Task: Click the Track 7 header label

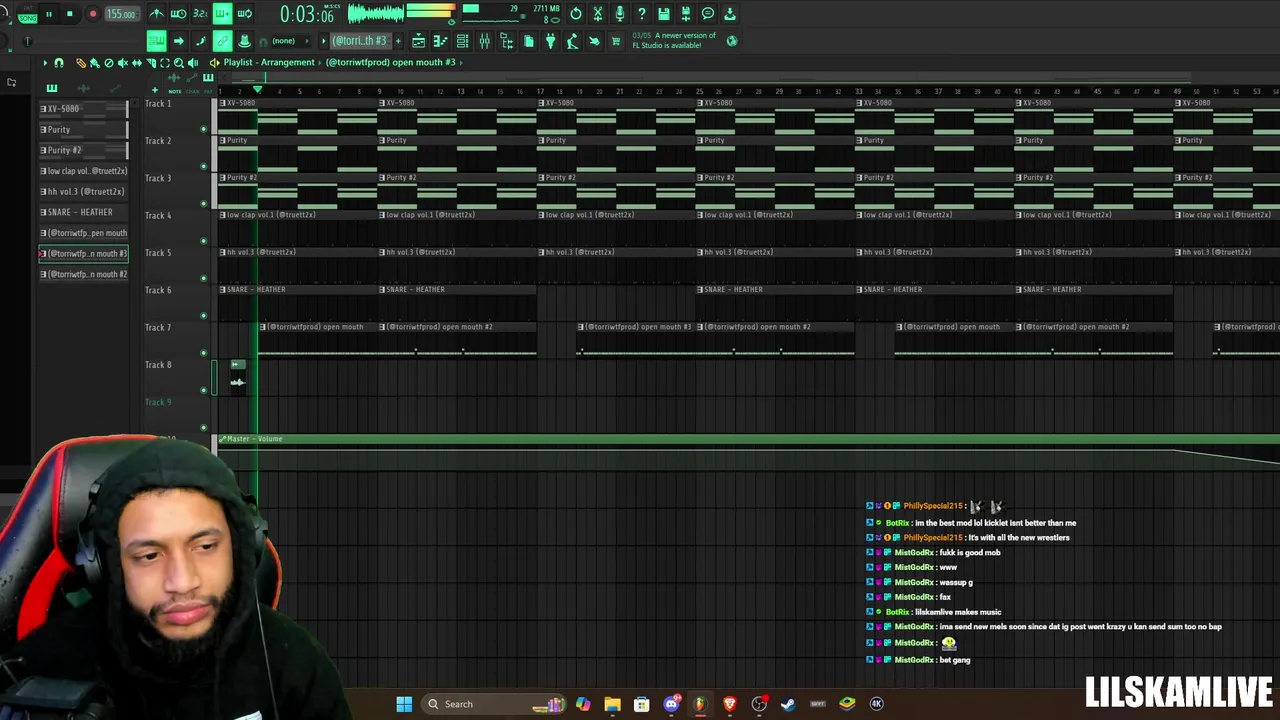Action: (158, 328)
